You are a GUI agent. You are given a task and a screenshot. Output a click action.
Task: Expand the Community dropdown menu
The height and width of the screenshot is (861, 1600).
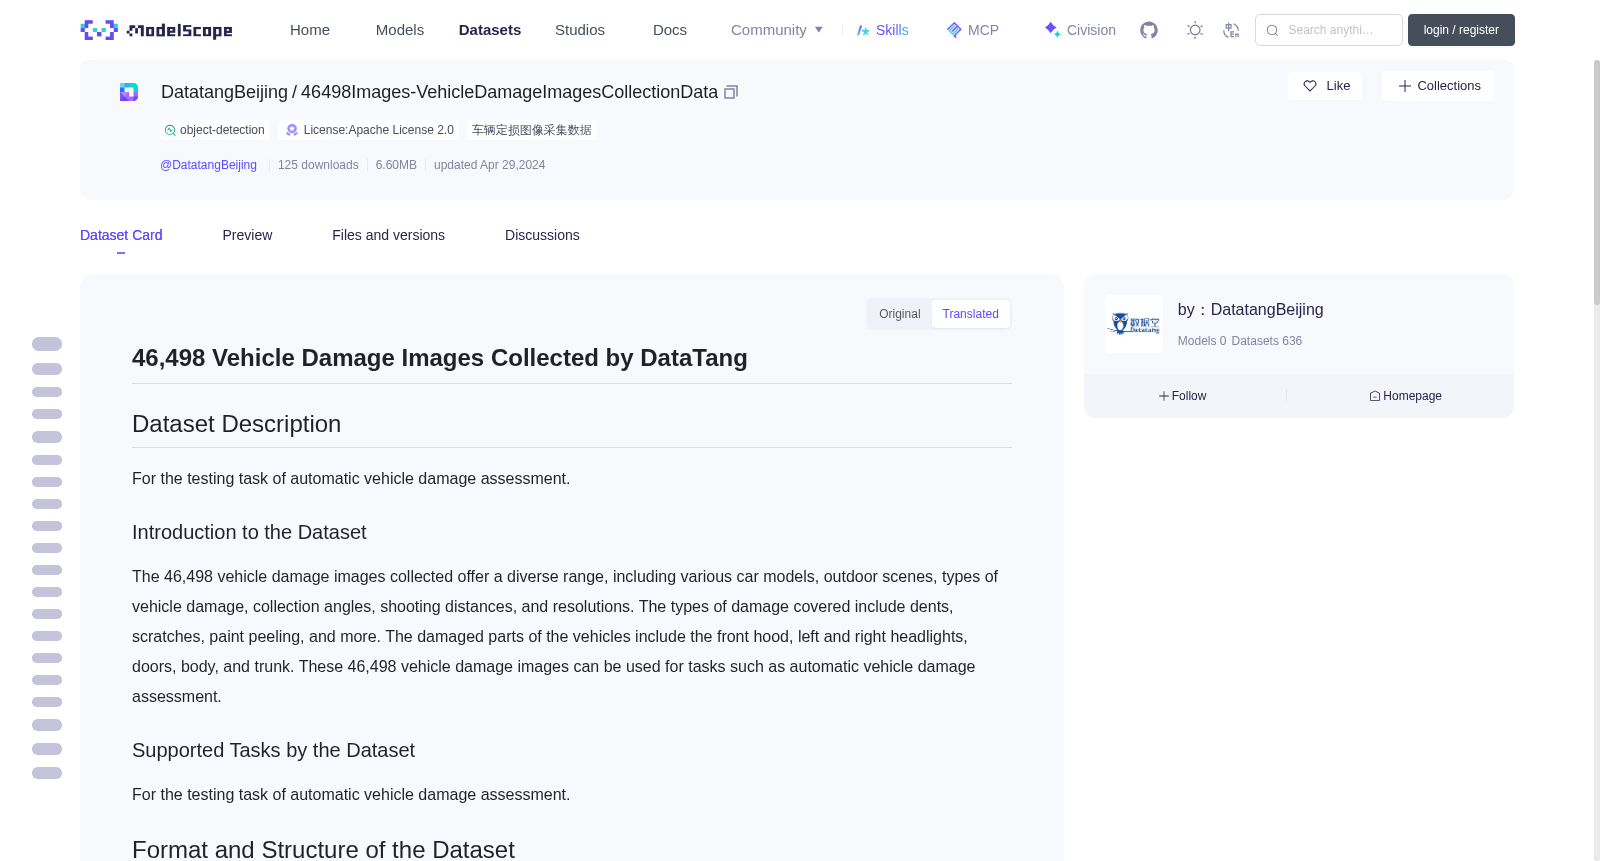coord(777,30)
